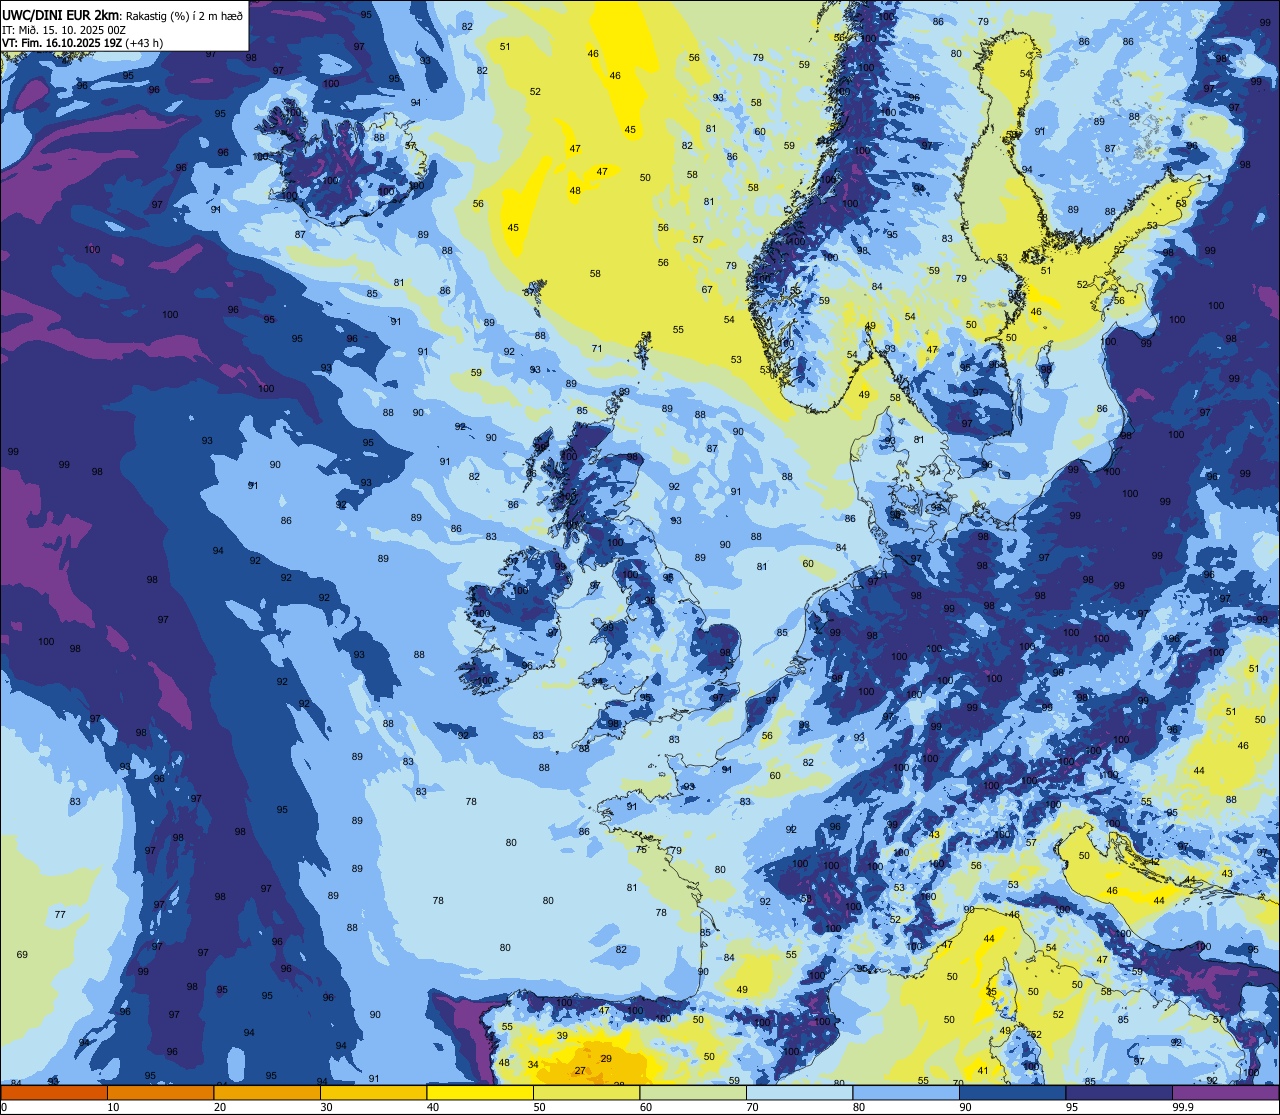Image resolution: width=1280 pixels, height=1115 pixels.
Task: Click the legend scale label '95'
Action: point(1072,1107)
